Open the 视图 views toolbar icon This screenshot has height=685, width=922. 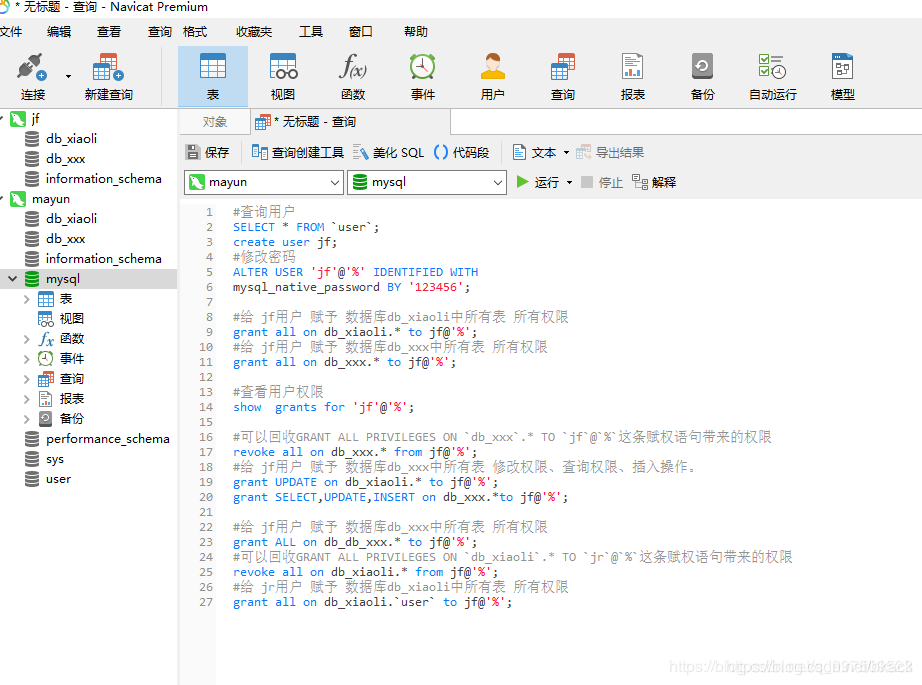[283, 76]
